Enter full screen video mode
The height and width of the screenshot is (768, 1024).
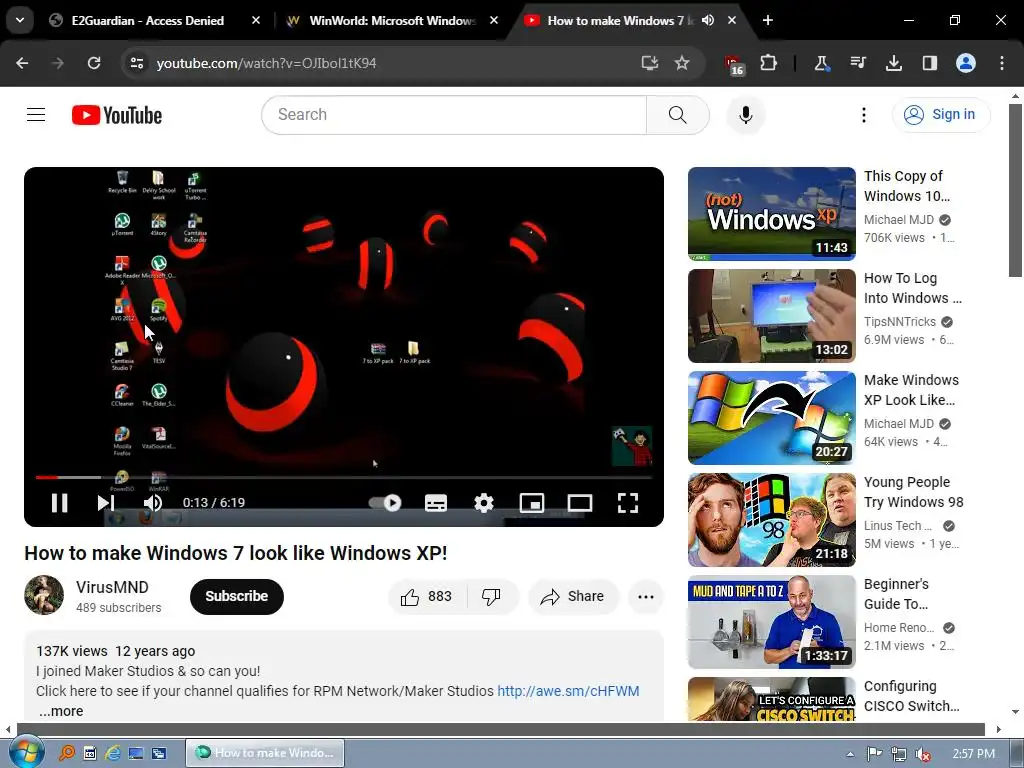(628, 503)
